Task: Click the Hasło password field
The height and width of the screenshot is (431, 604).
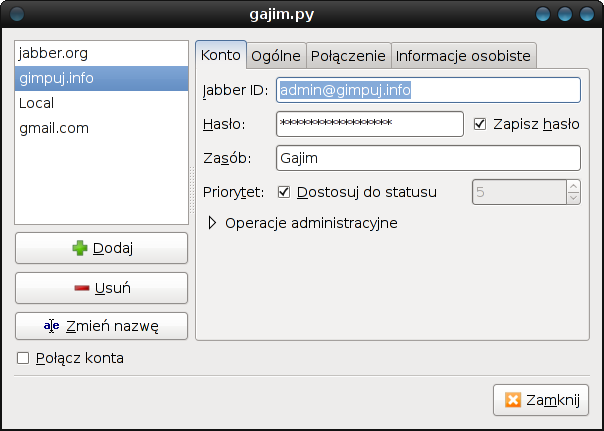Action: [x=369, y=124]
